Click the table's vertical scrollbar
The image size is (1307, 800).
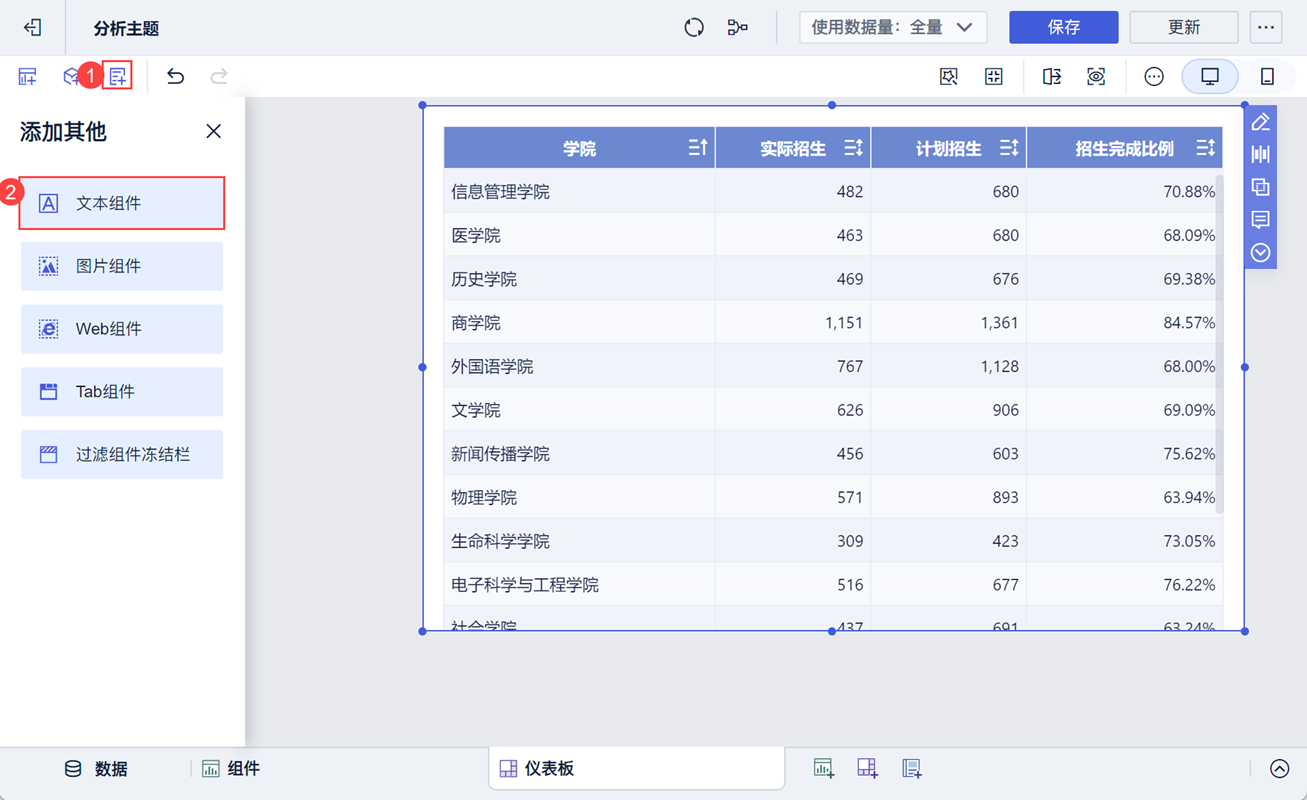[1219, 344]
